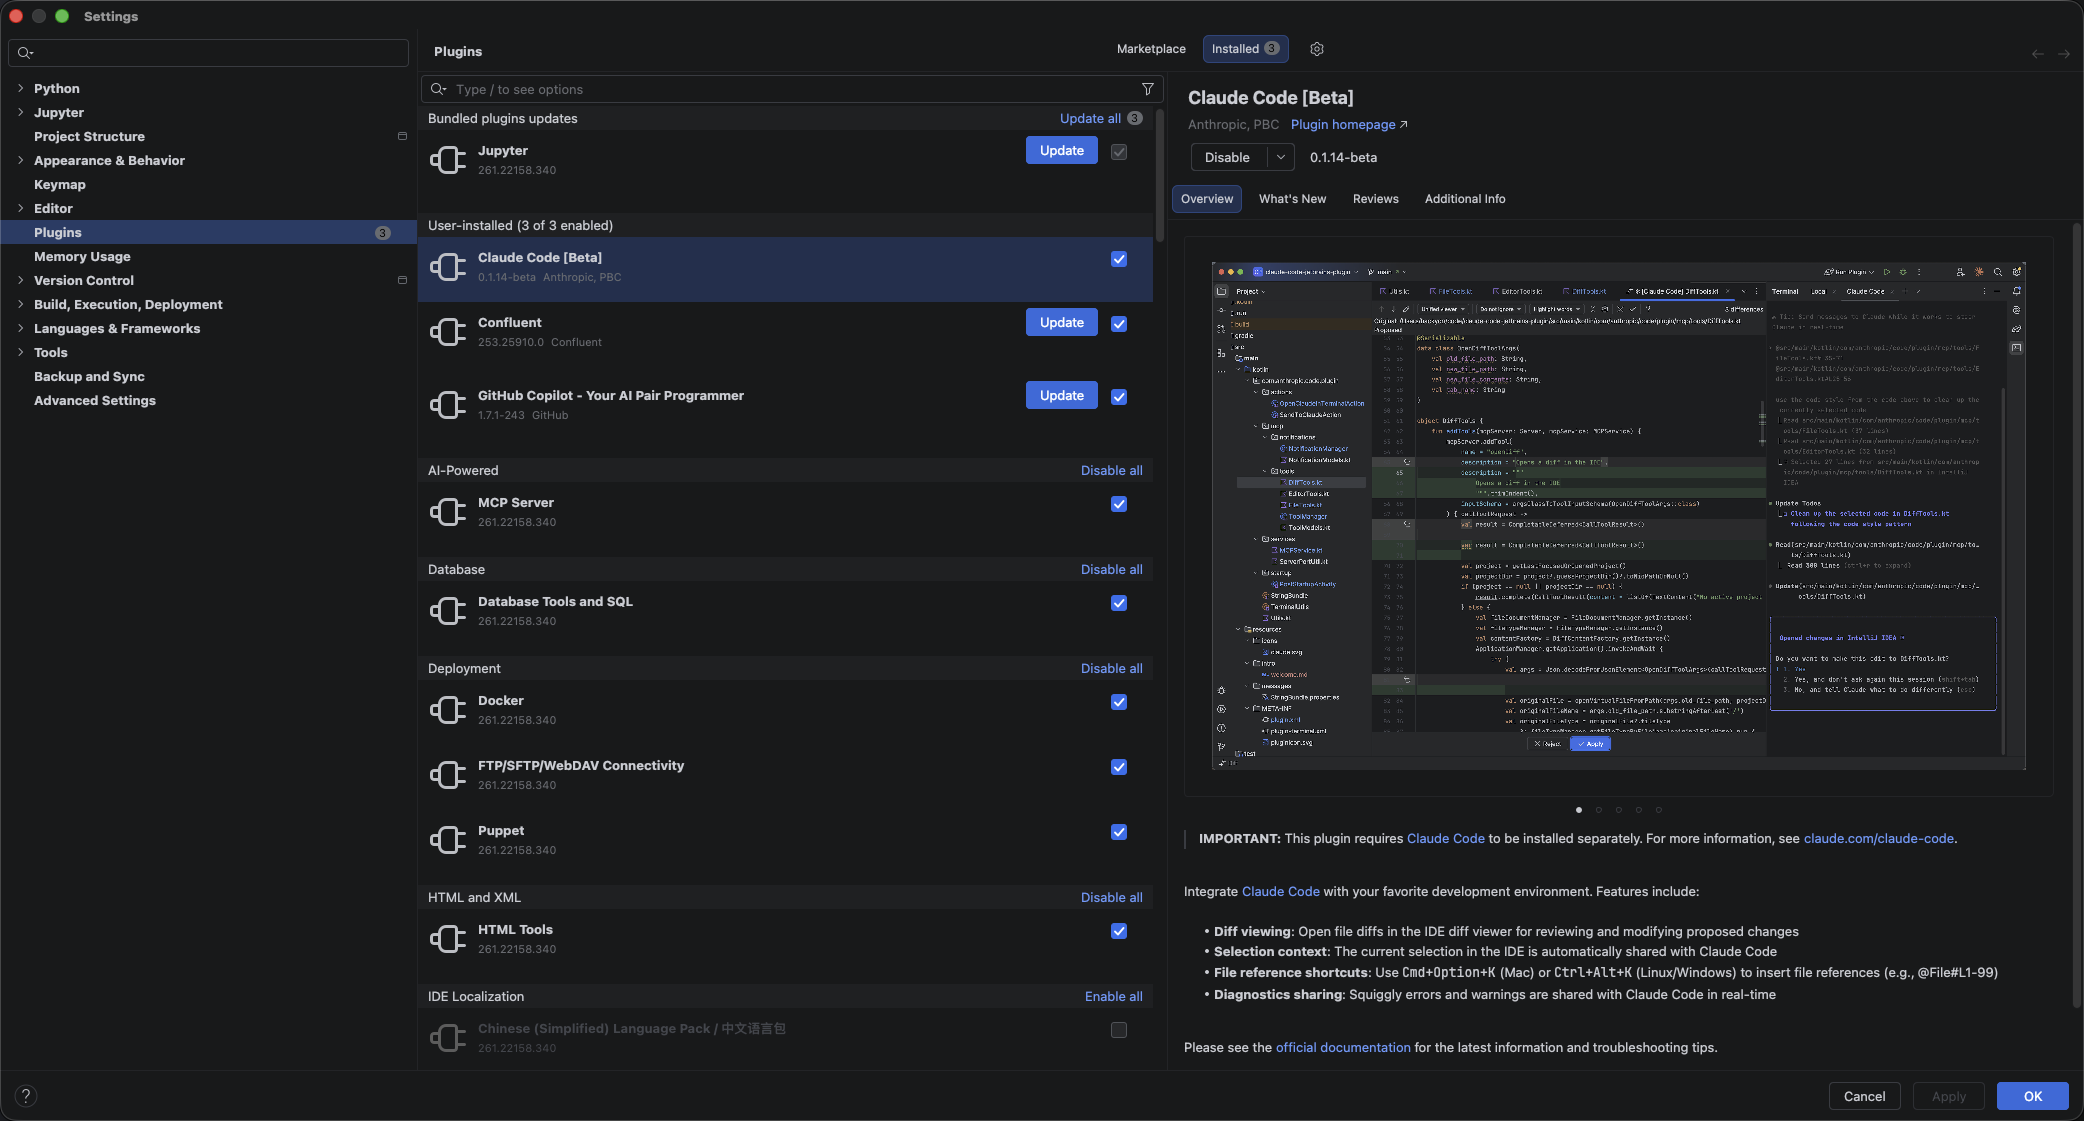Expand the Tools settings node

point(20,352)
